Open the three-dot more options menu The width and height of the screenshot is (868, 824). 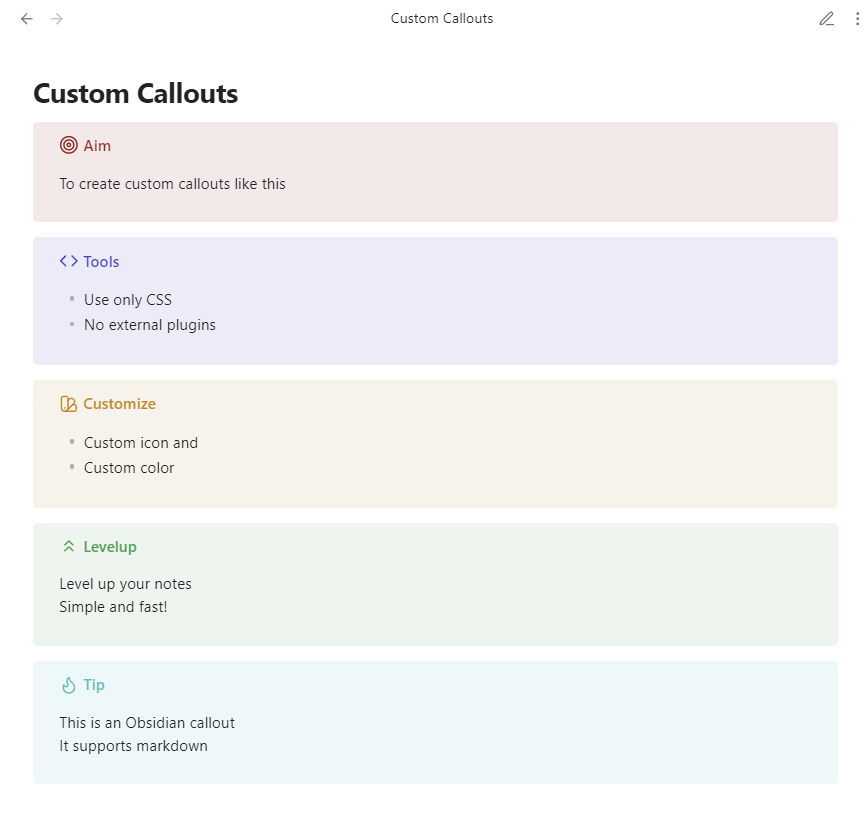pos(858,18)
